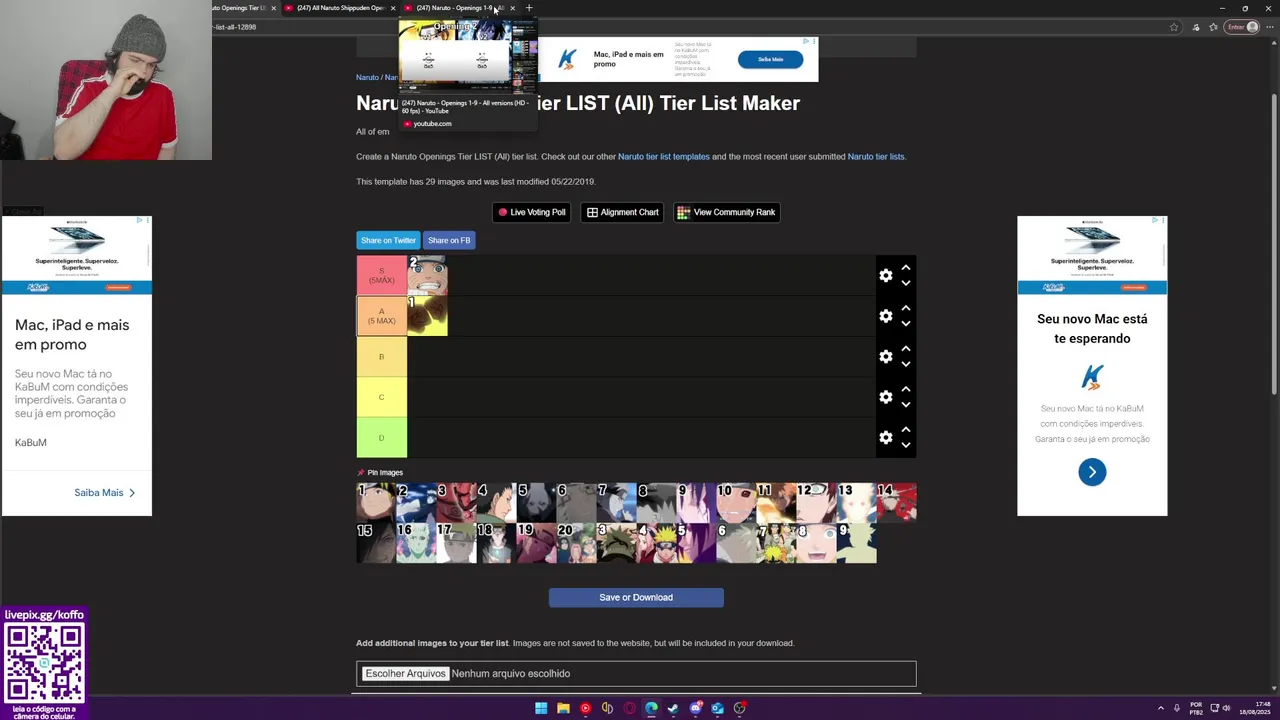Open the Naruto tier list templates link
Image resolution: width=1280 pixels, height=720 pixels.
click(x=663, y=156)
